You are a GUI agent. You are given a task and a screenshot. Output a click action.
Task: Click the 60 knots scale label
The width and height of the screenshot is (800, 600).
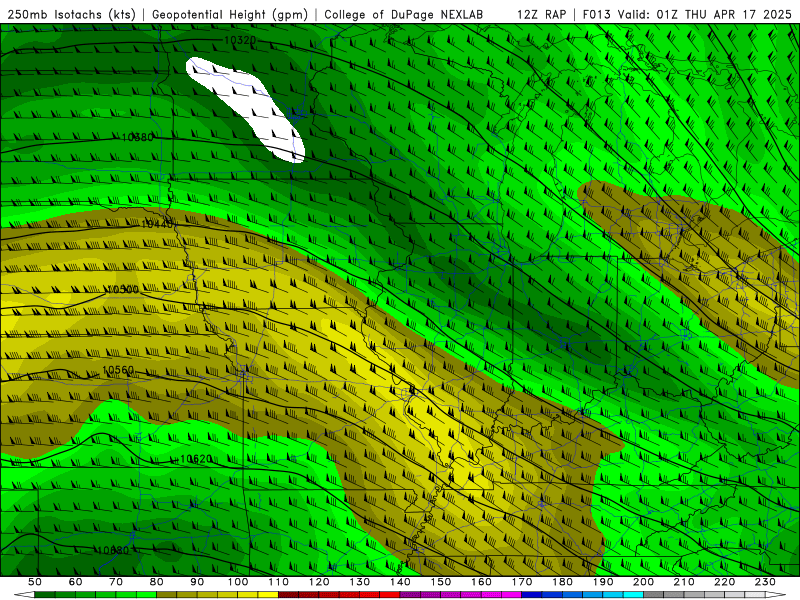pyautogui.click(x=76, y=582)
